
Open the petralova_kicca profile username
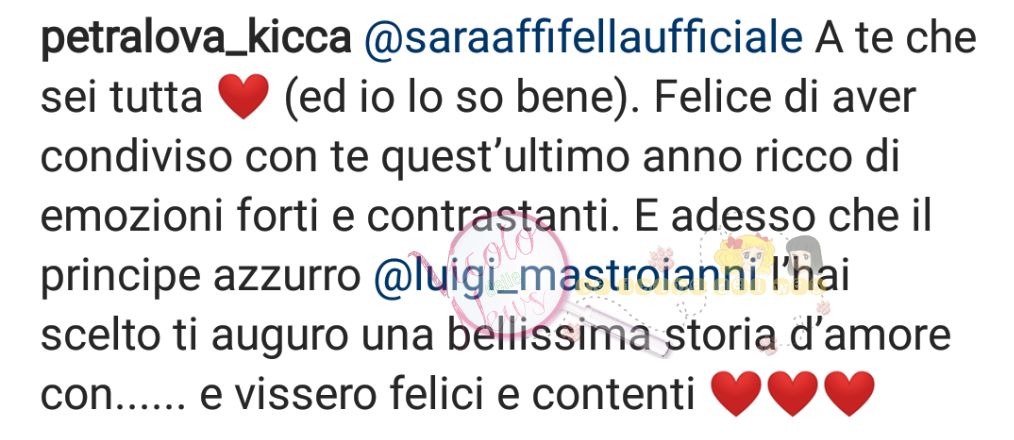tap(196, 41)
